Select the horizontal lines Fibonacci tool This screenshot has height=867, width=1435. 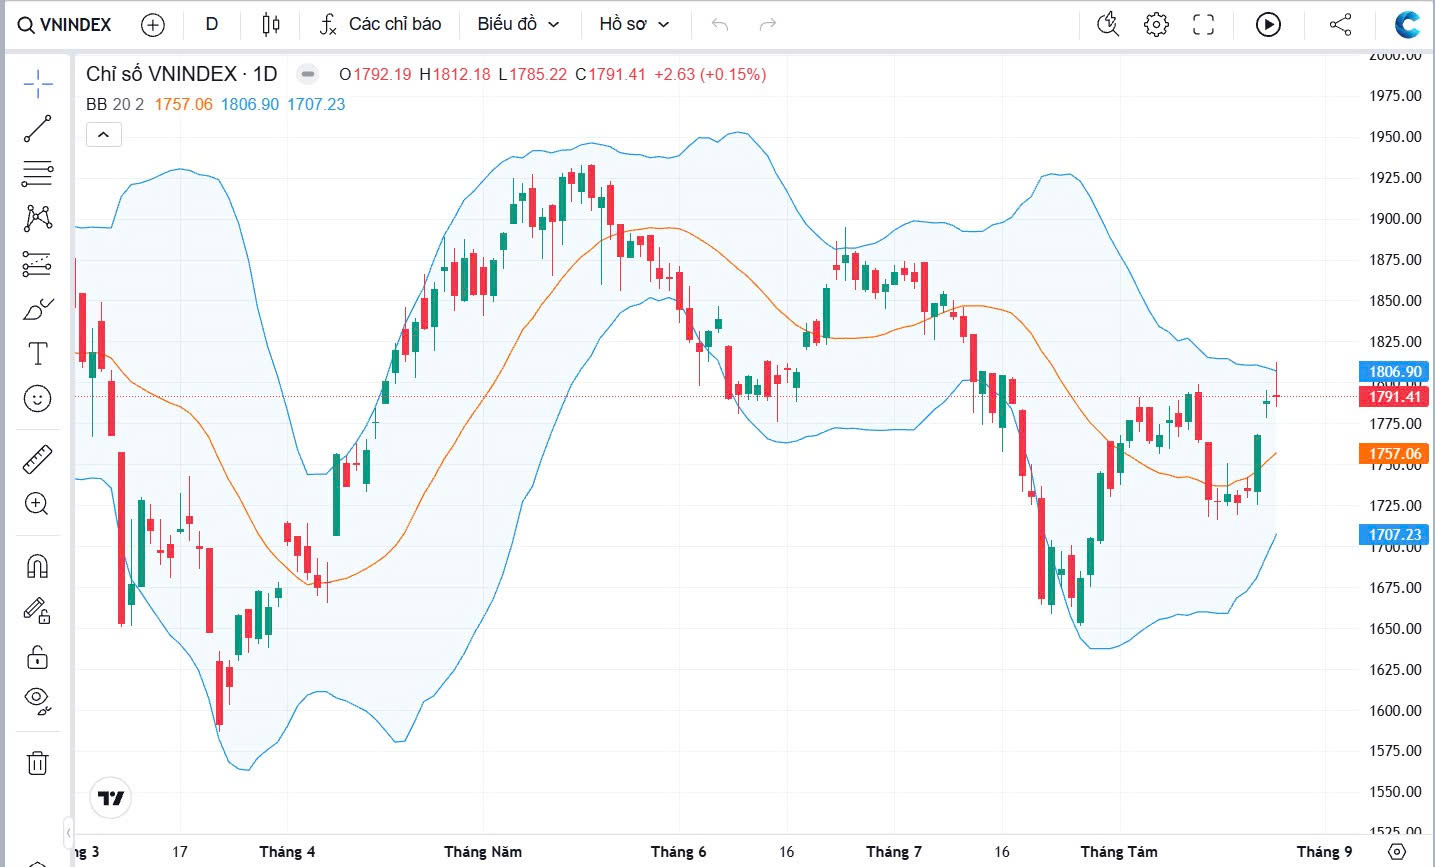click(x=37, y=174)
